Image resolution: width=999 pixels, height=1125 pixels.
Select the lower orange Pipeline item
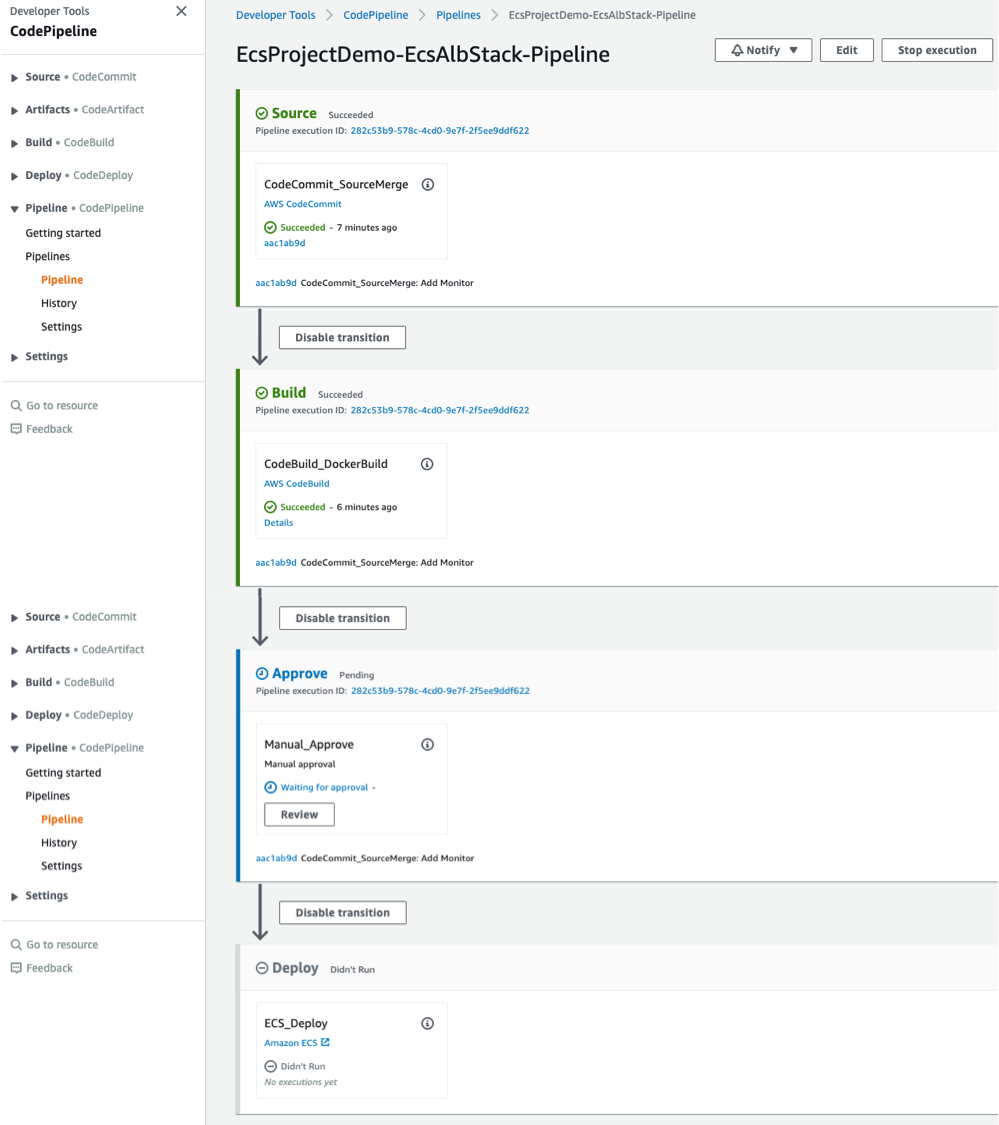(62, 819)
